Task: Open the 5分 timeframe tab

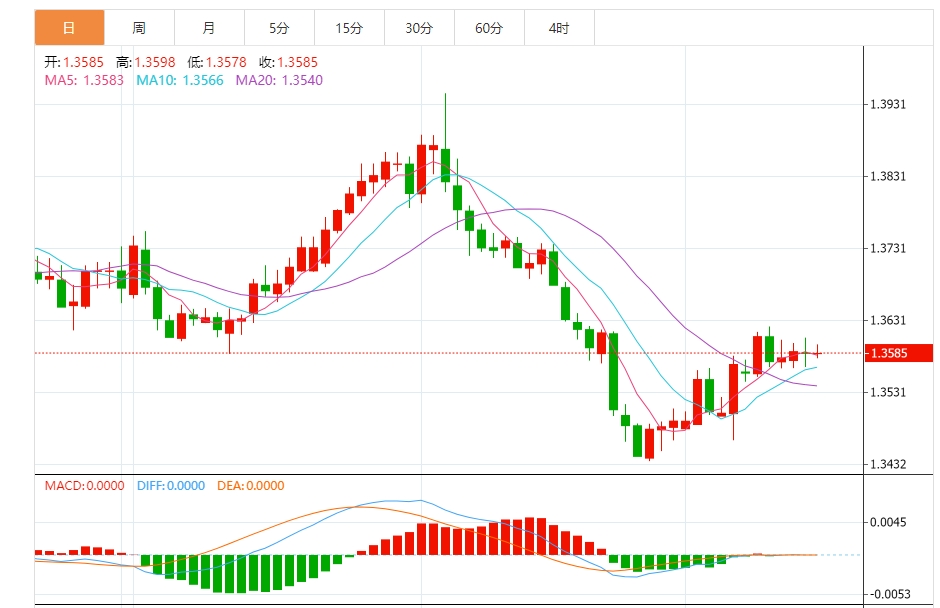Action: [279, 28]
